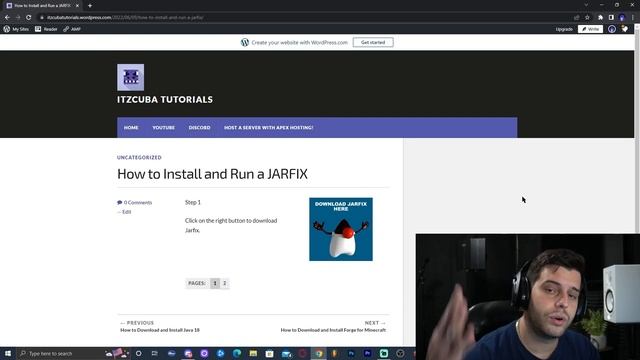This screenshot has width=640, height=360.
Task: Click the Edit post link
Action: (127, 212)
